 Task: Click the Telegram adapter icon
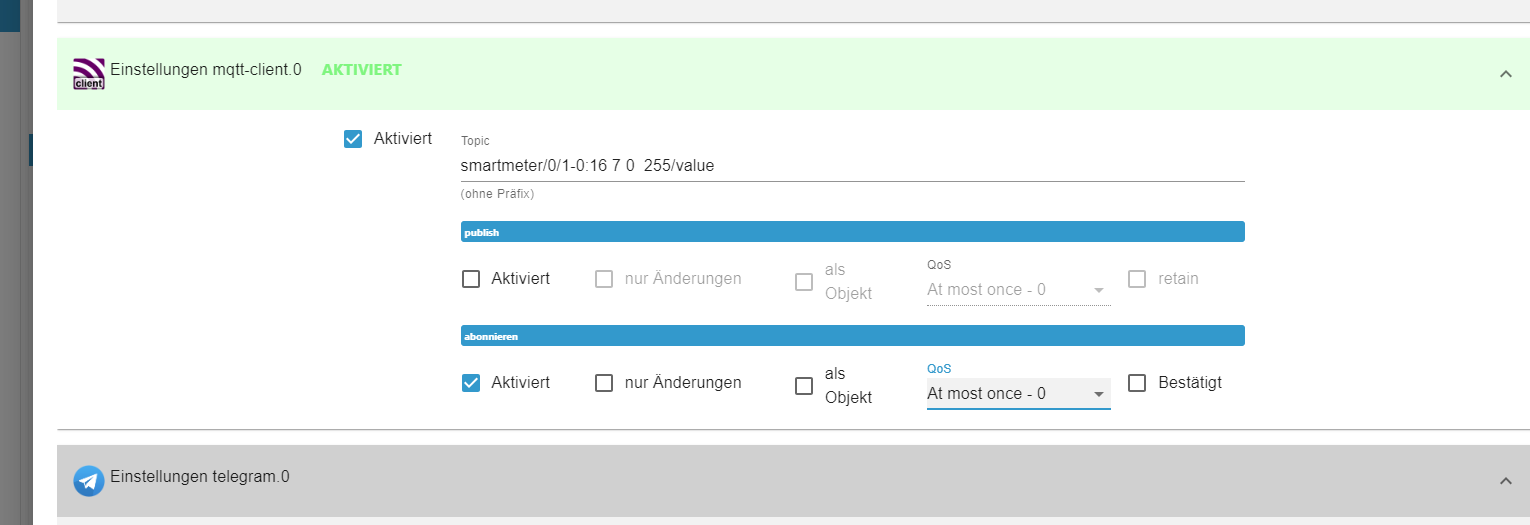[89, 481]
